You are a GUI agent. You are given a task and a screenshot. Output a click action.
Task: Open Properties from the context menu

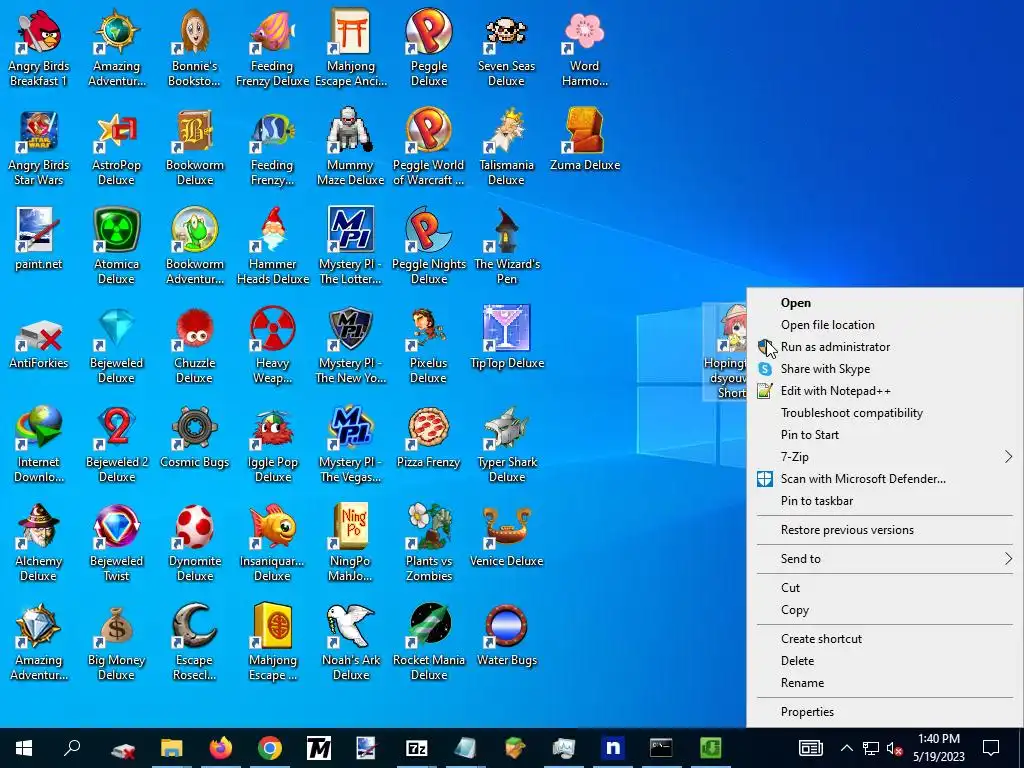[885, 712]
